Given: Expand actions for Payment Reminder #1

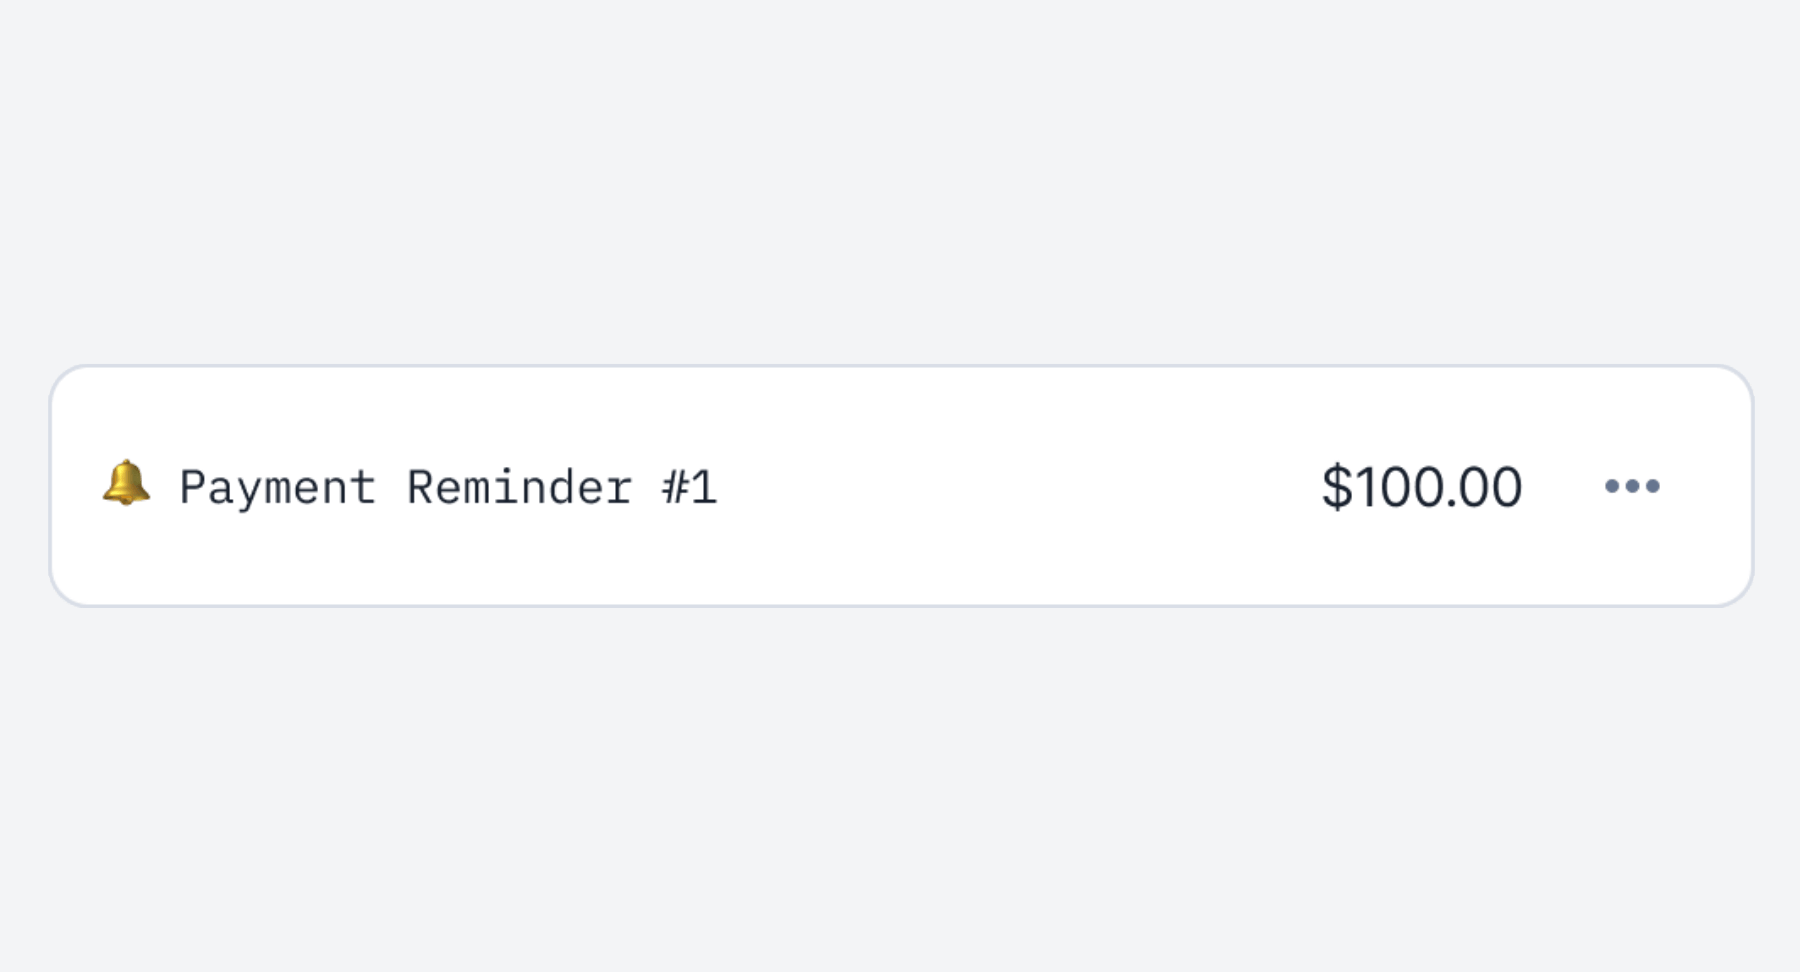Looking at the screenshot, I should [x=1632, y=486].
